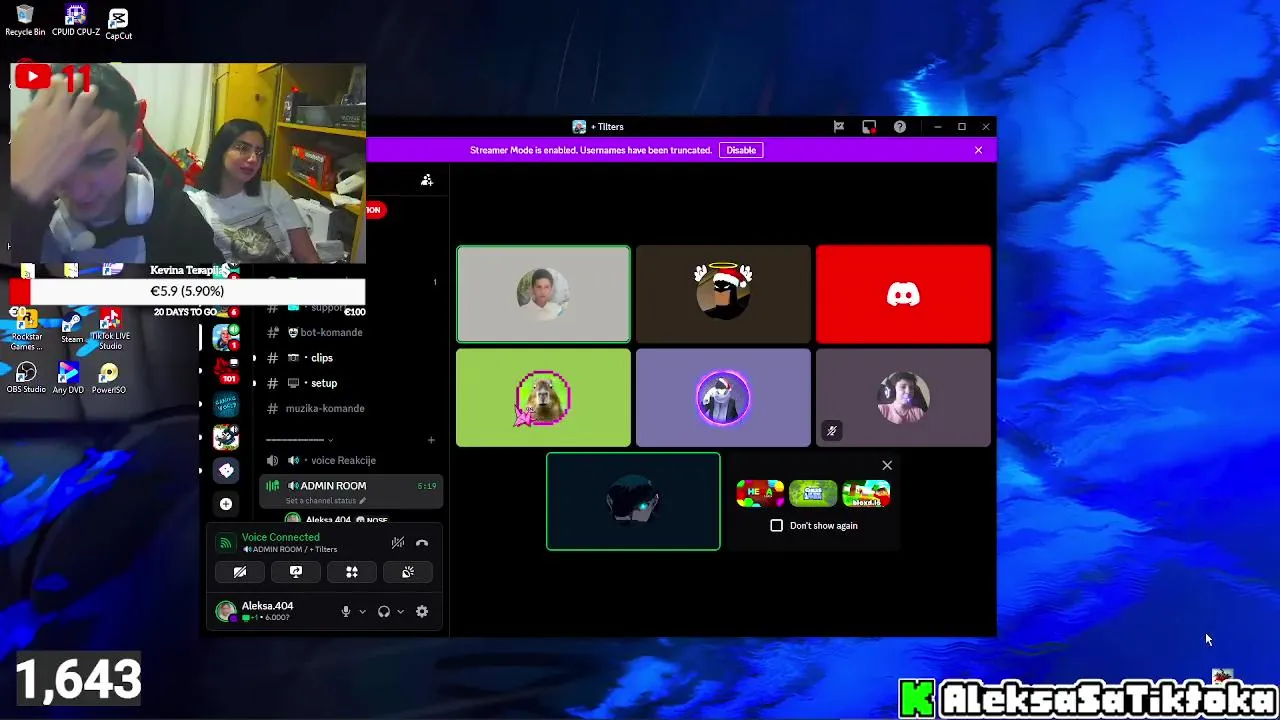Start an activity button
Screen dimensions: 1280x720
[352, 572]
